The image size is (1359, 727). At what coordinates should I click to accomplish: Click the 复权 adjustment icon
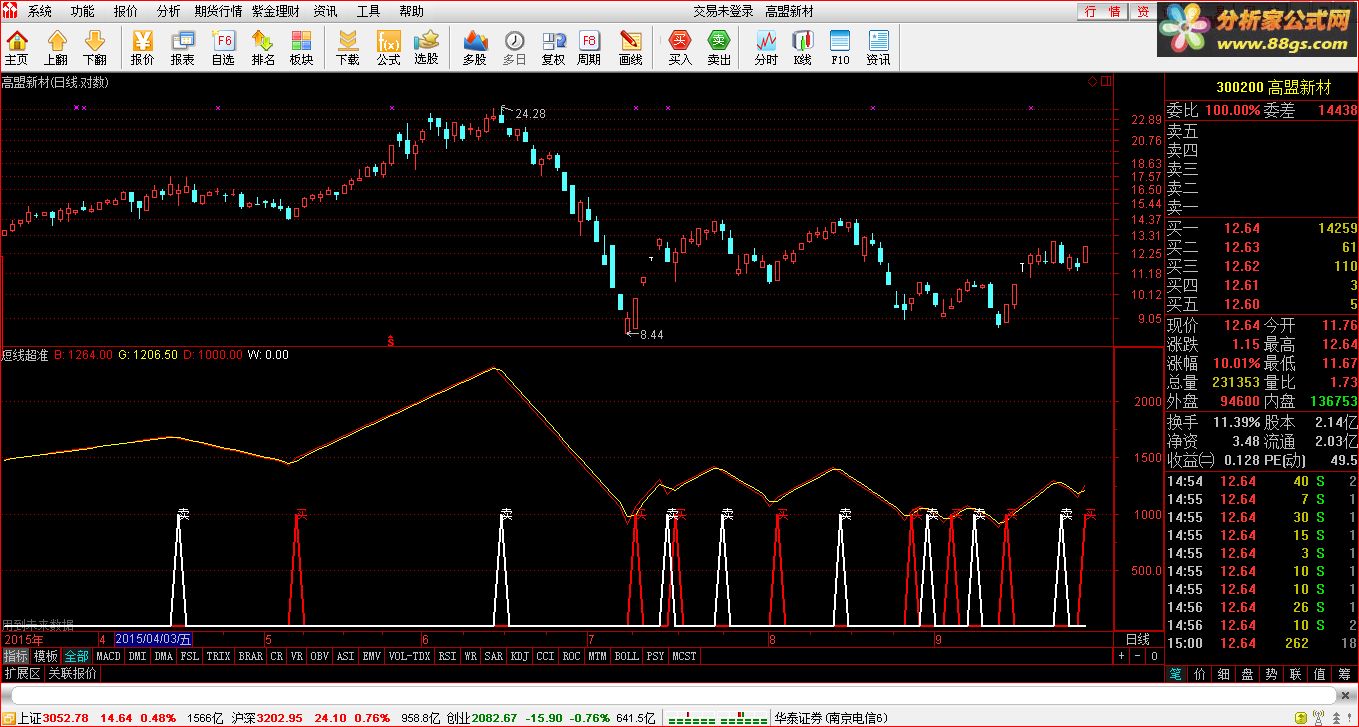click(553, 47)
